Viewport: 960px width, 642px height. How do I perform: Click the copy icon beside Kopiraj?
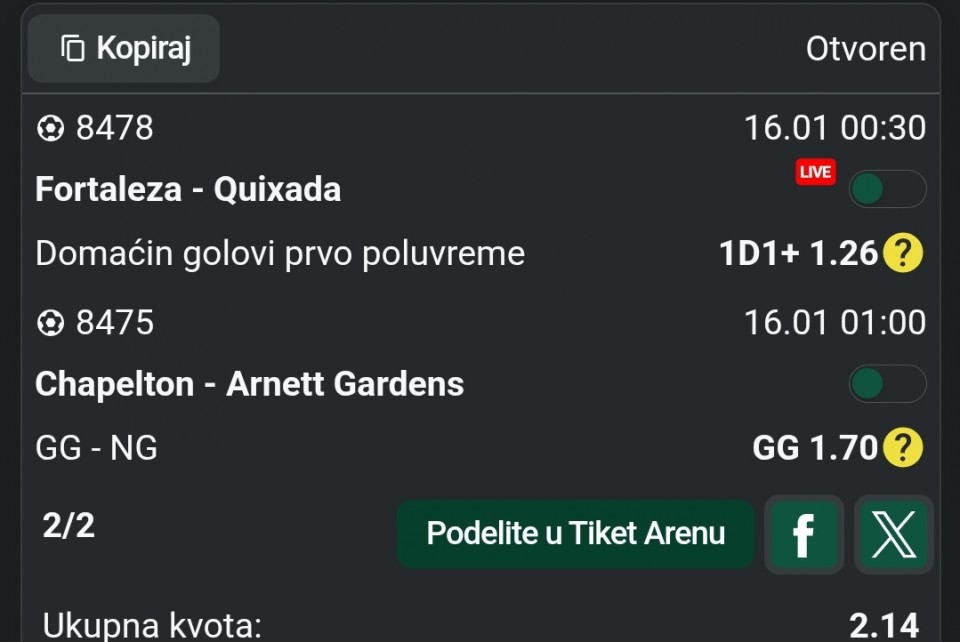pyautogui.click(x=73, y=48)
